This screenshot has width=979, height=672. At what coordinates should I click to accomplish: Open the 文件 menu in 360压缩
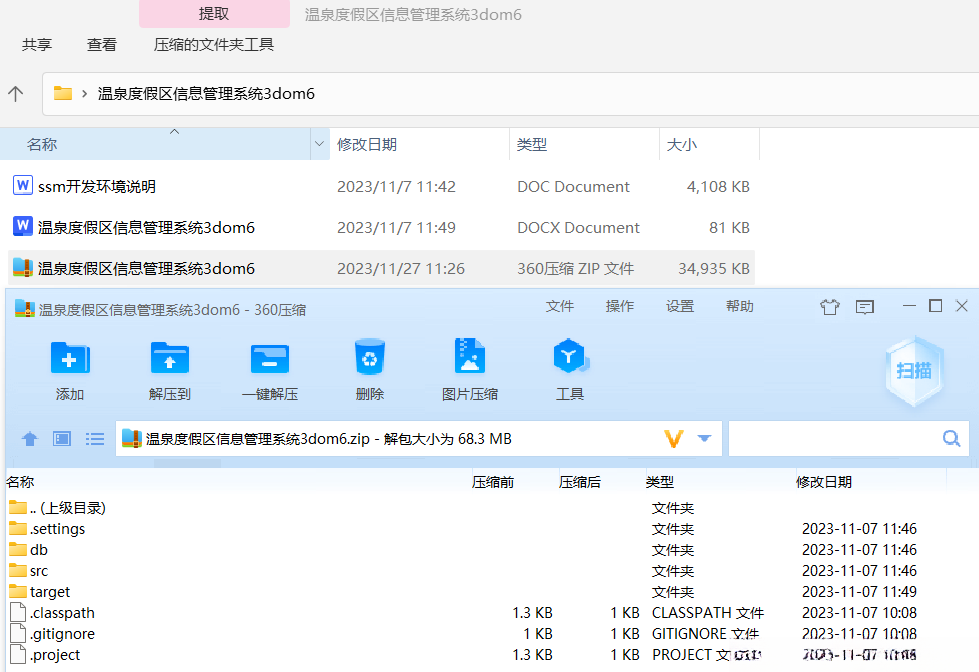coord(559,306)
